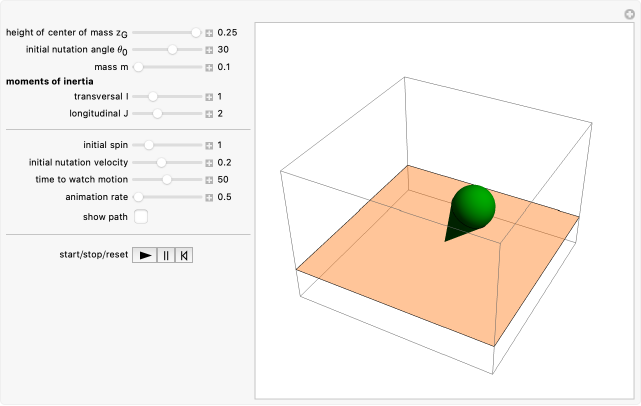The height and width of the screenshot is (406, 641).
Task: Click the top-right panel options plus icon
Action: [629, 13]
